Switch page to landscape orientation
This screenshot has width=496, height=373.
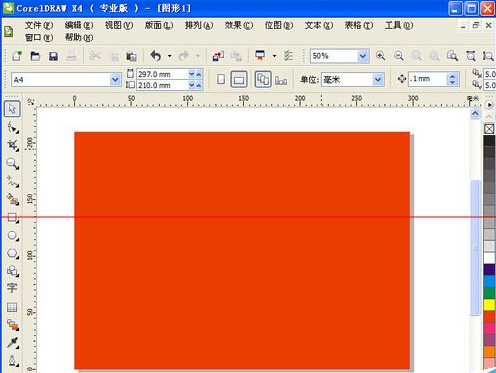click(x=239, y=79)
